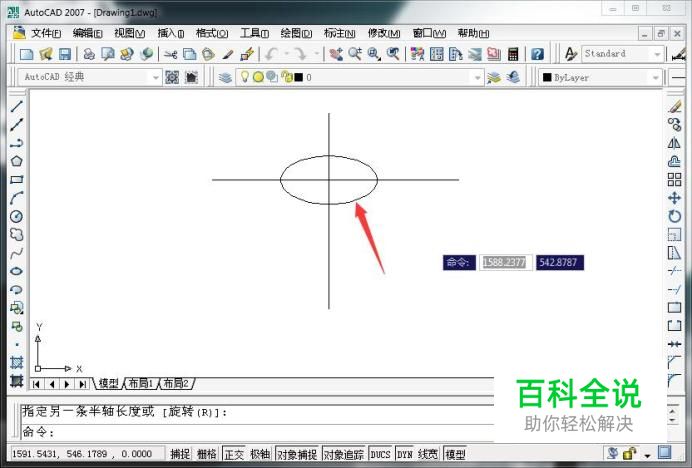
Task: Open the 绘图(D) menu
Action: tap(296, 33)
